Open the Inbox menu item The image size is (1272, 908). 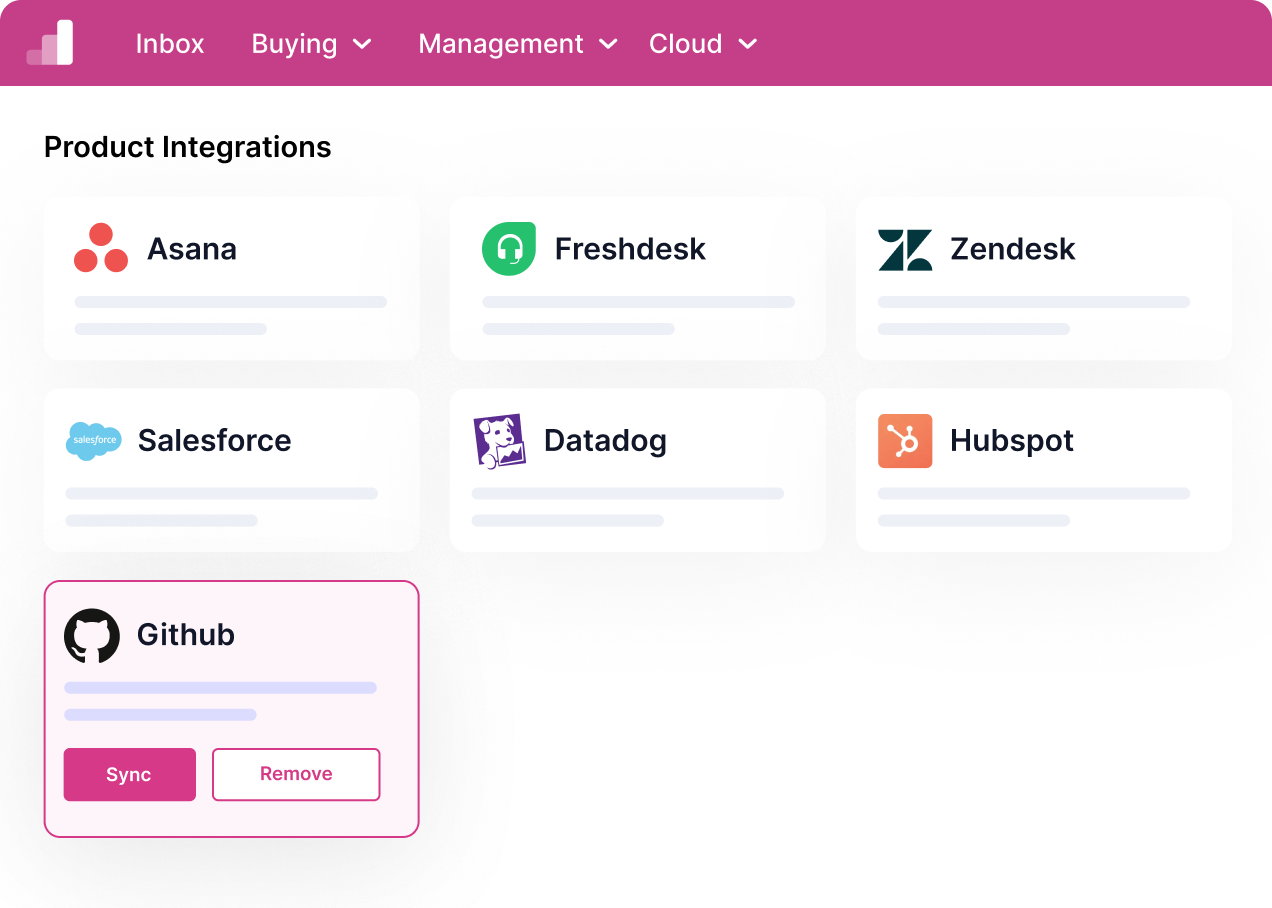point(170,44)
